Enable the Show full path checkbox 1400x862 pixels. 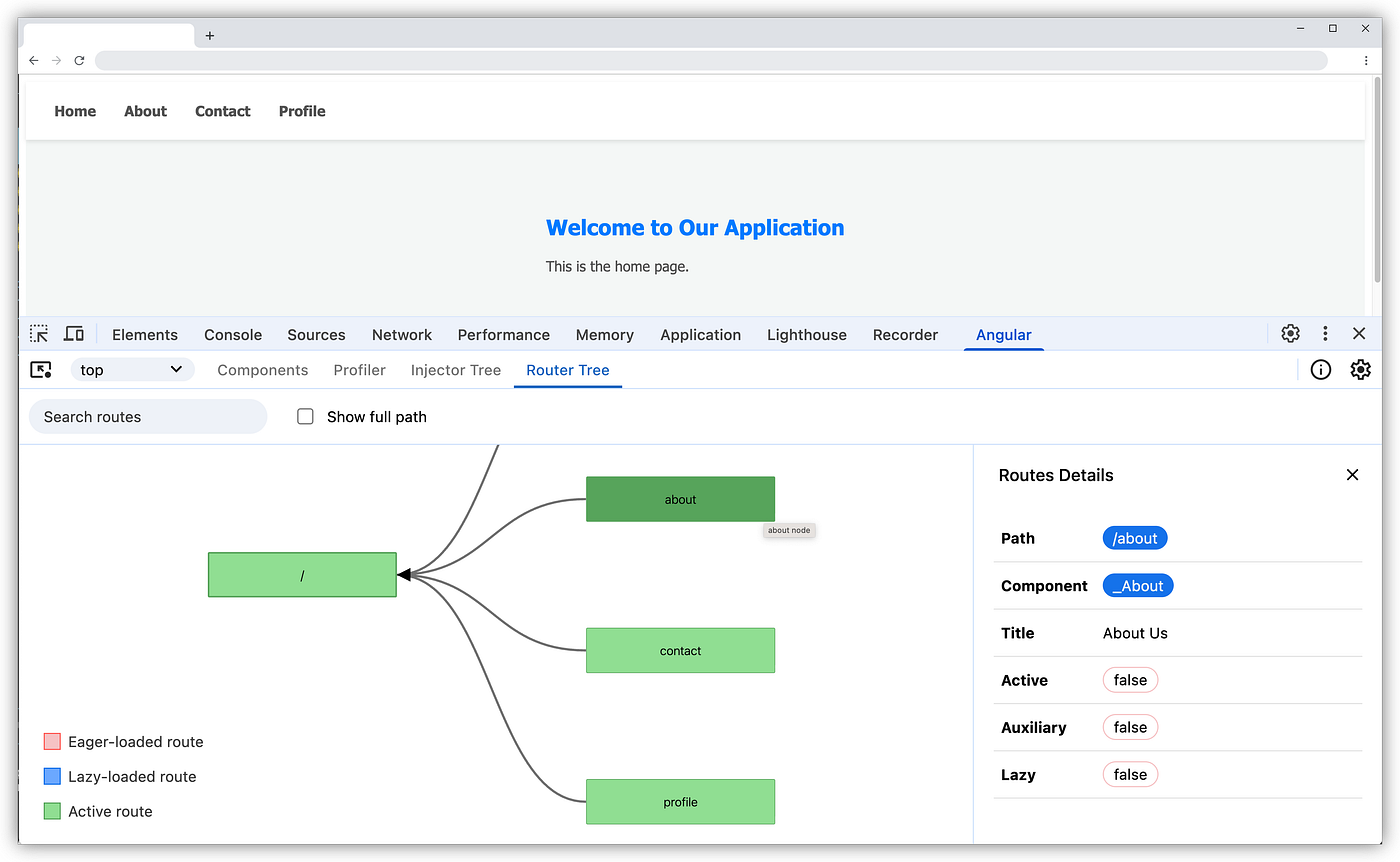coord(306,417)
